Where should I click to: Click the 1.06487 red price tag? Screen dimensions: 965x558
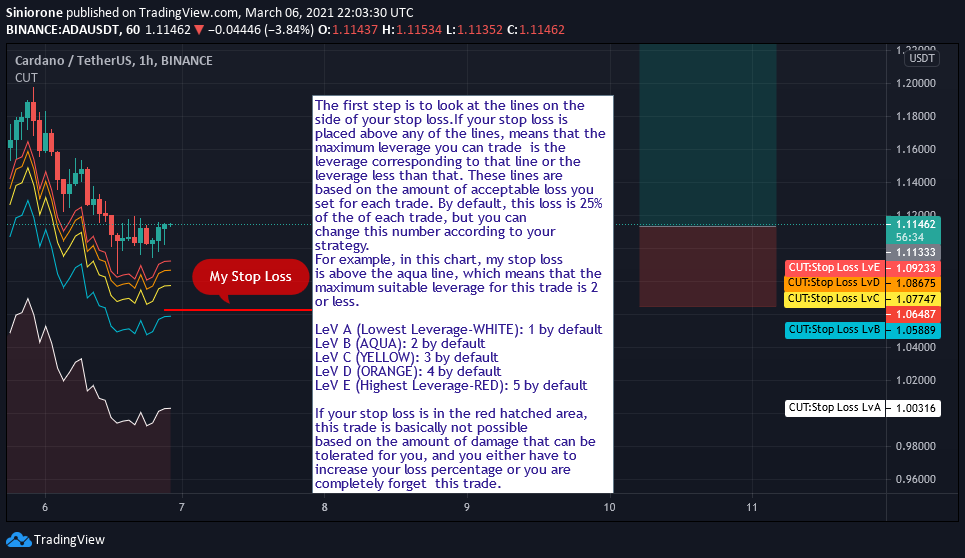tap(913, 314)
